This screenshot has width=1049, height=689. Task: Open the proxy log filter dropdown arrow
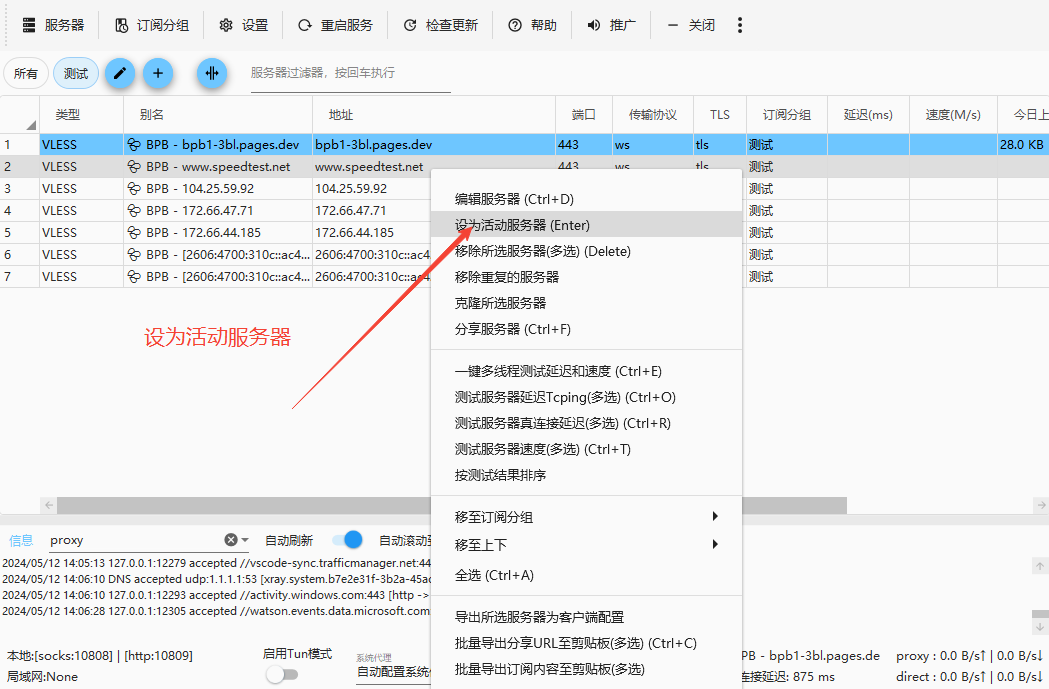coord(246,540)
